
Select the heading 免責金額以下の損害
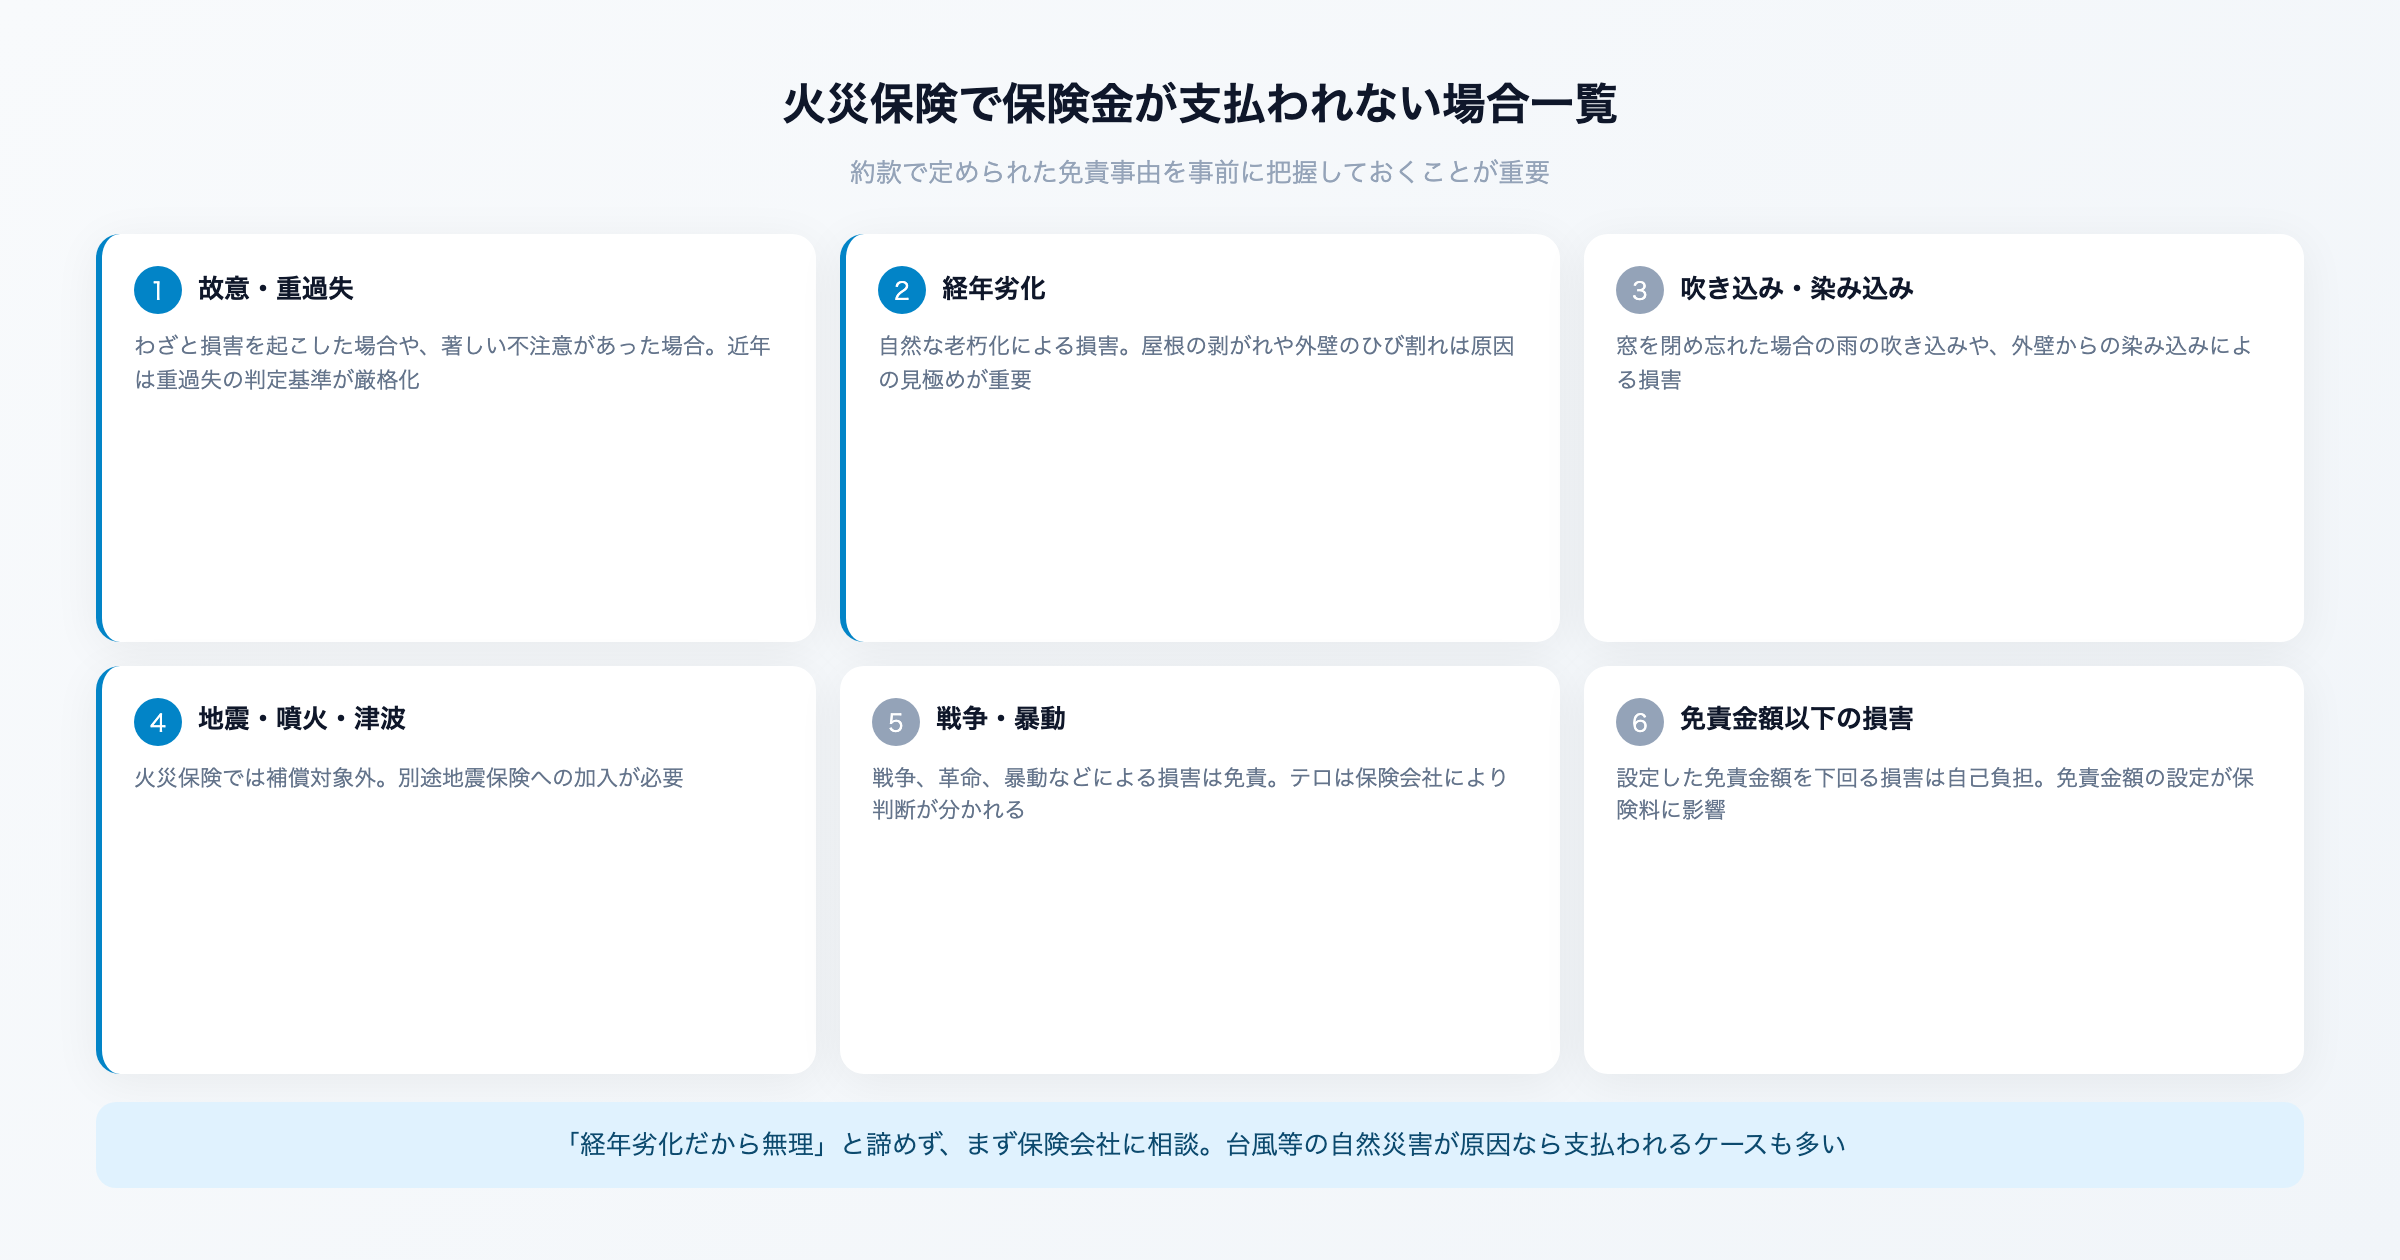pyautogui.click(x=1797, y=719)
